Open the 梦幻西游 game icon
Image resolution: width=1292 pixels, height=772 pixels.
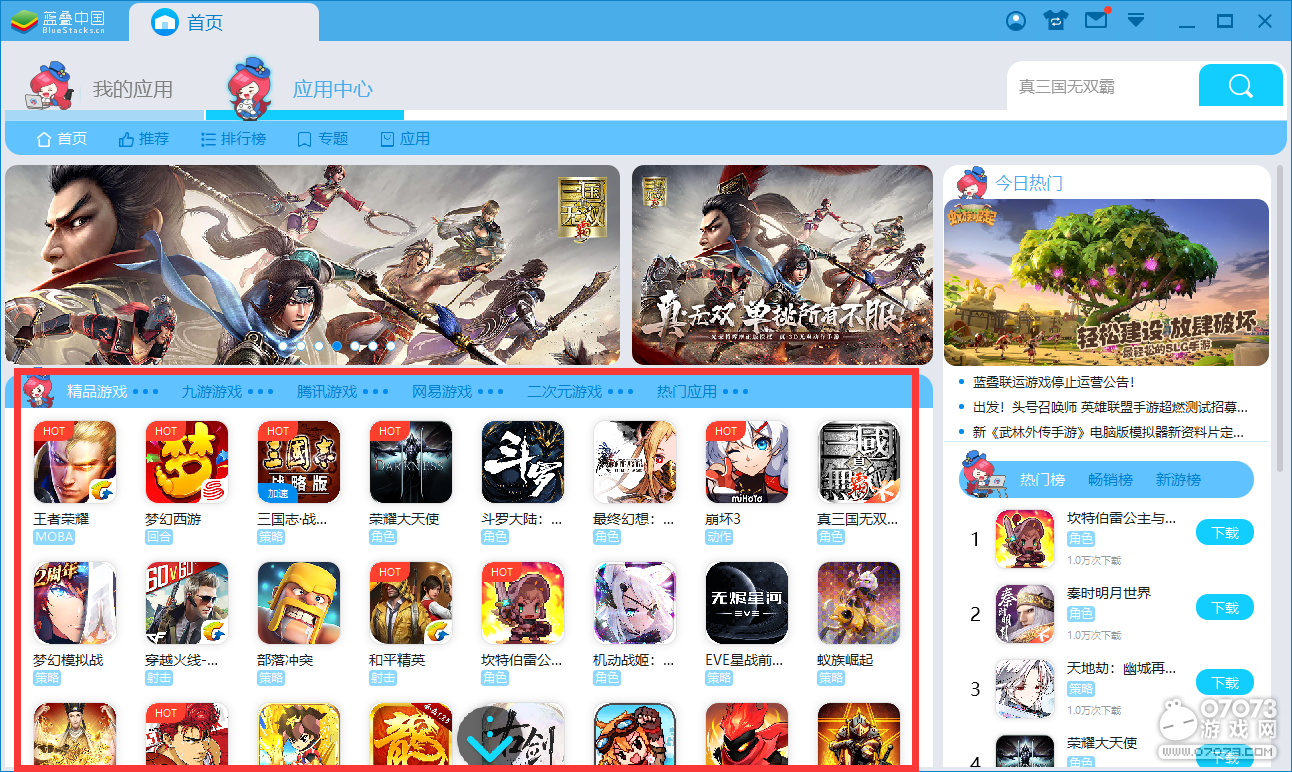(187, 462)
